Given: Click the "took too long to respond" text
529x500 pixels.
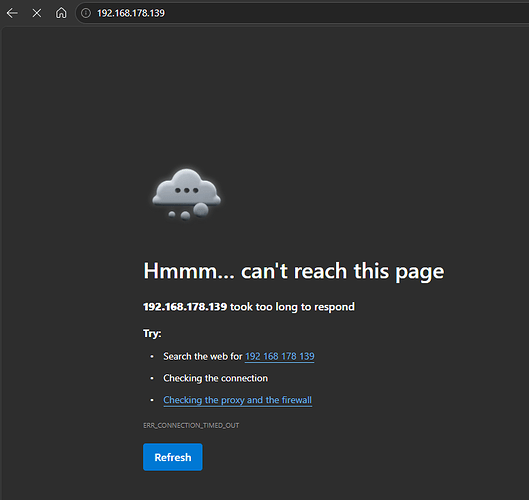Looking at the screenshot, I should pyautogui.click(x=292, y=307).
